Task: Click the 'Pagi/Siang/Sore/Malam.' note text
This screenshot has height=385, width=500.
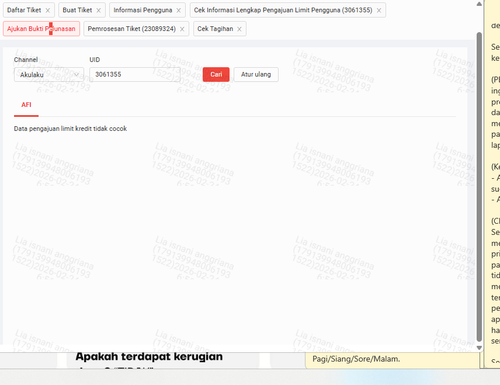Action: point(356,359)
